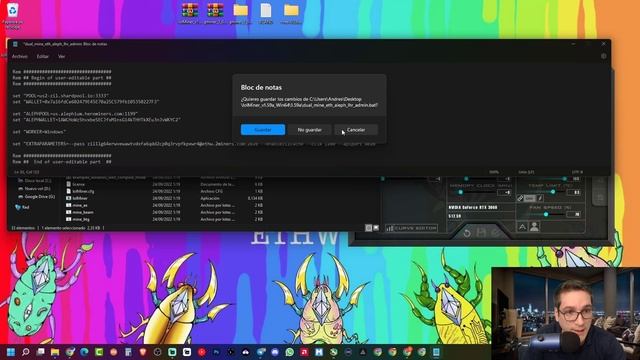Select the text document icon on the desktop
Screen dimensions: 640x360
pos(266,13)
